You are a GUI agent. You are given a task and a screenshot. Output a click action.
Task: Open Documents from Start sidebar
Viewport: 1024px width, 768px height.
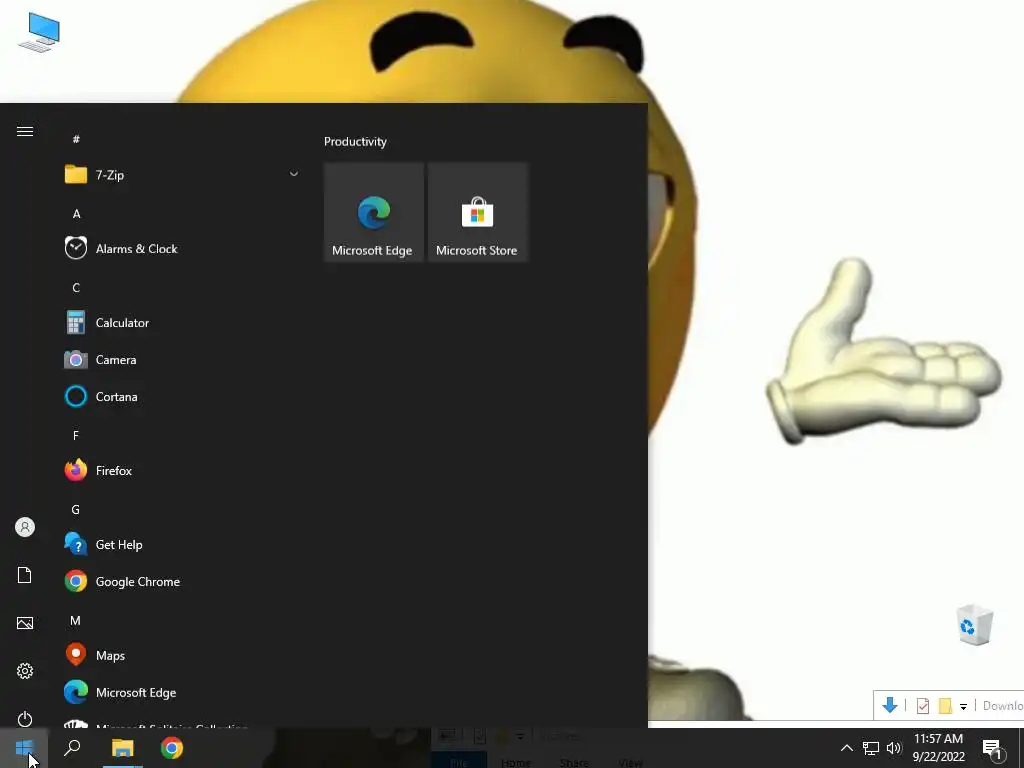tap(25, 575)
